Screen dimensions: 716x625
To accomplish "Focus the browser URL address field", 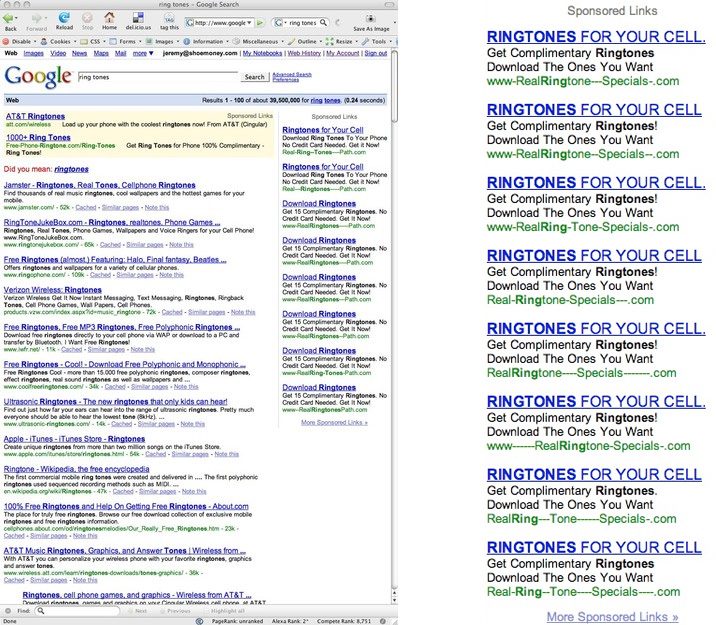I will pyautogui.click(x=219, y=22).
